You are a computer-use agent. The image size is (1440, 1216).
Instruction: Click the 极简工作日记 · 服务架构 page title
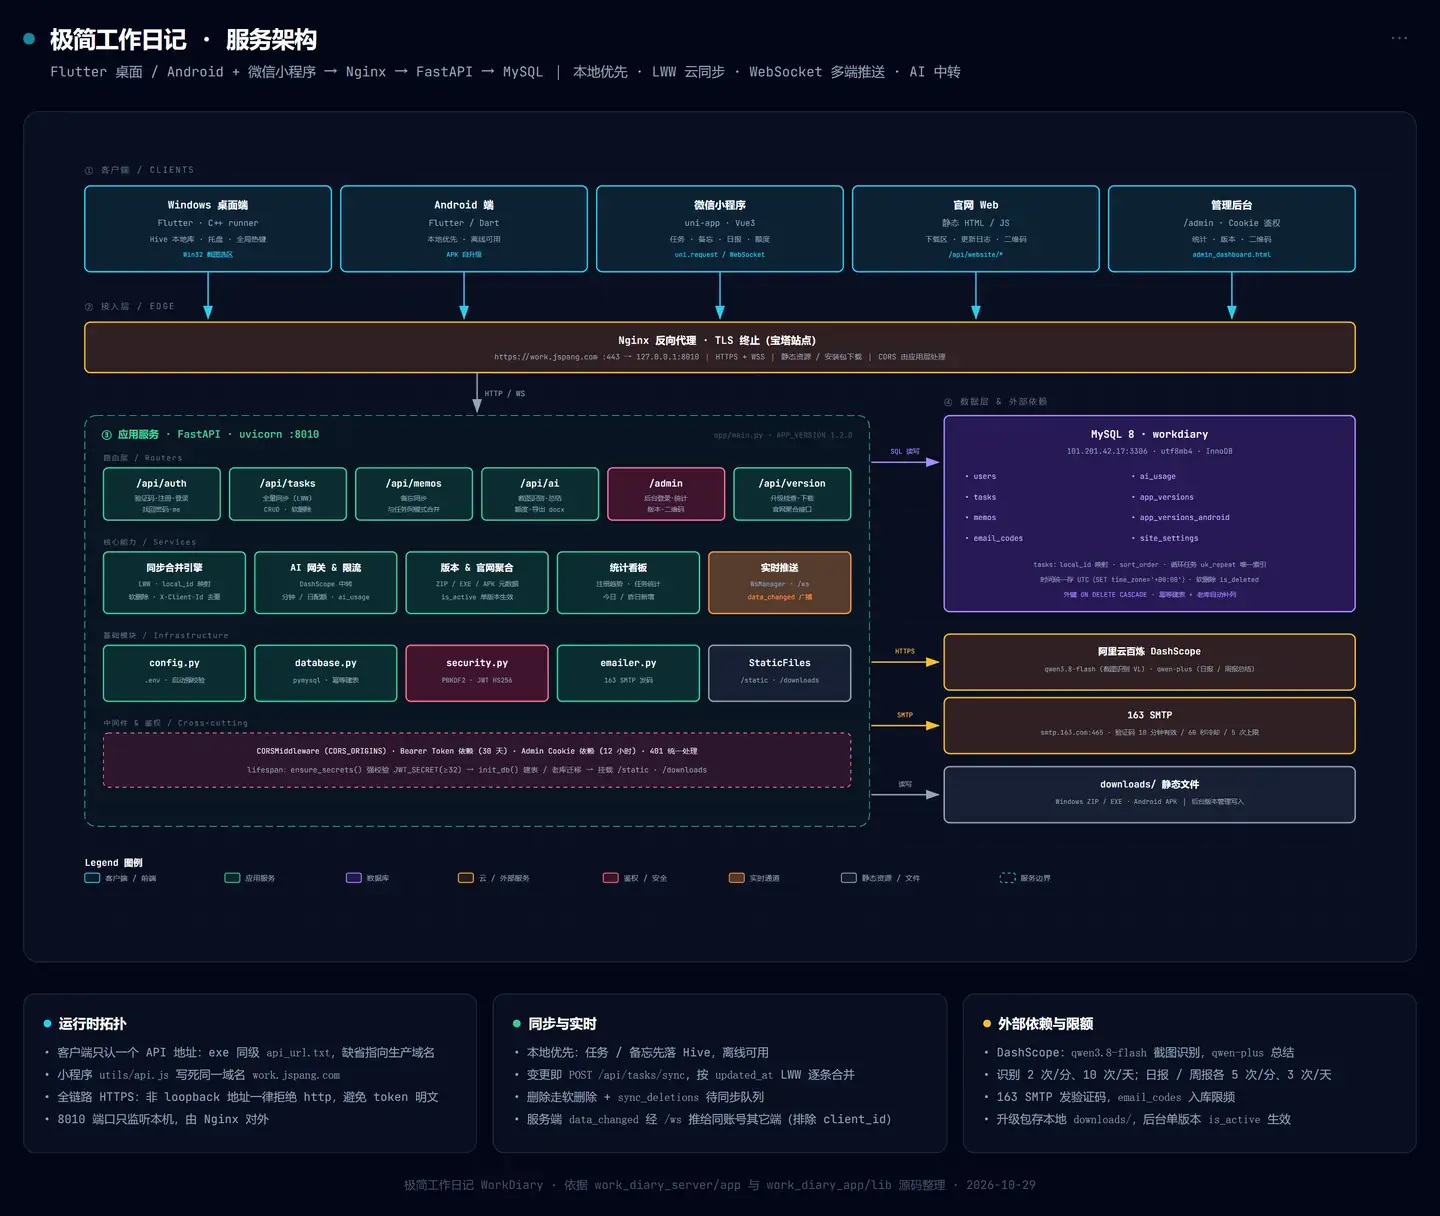pyautogui.click(x=183, y=40)
